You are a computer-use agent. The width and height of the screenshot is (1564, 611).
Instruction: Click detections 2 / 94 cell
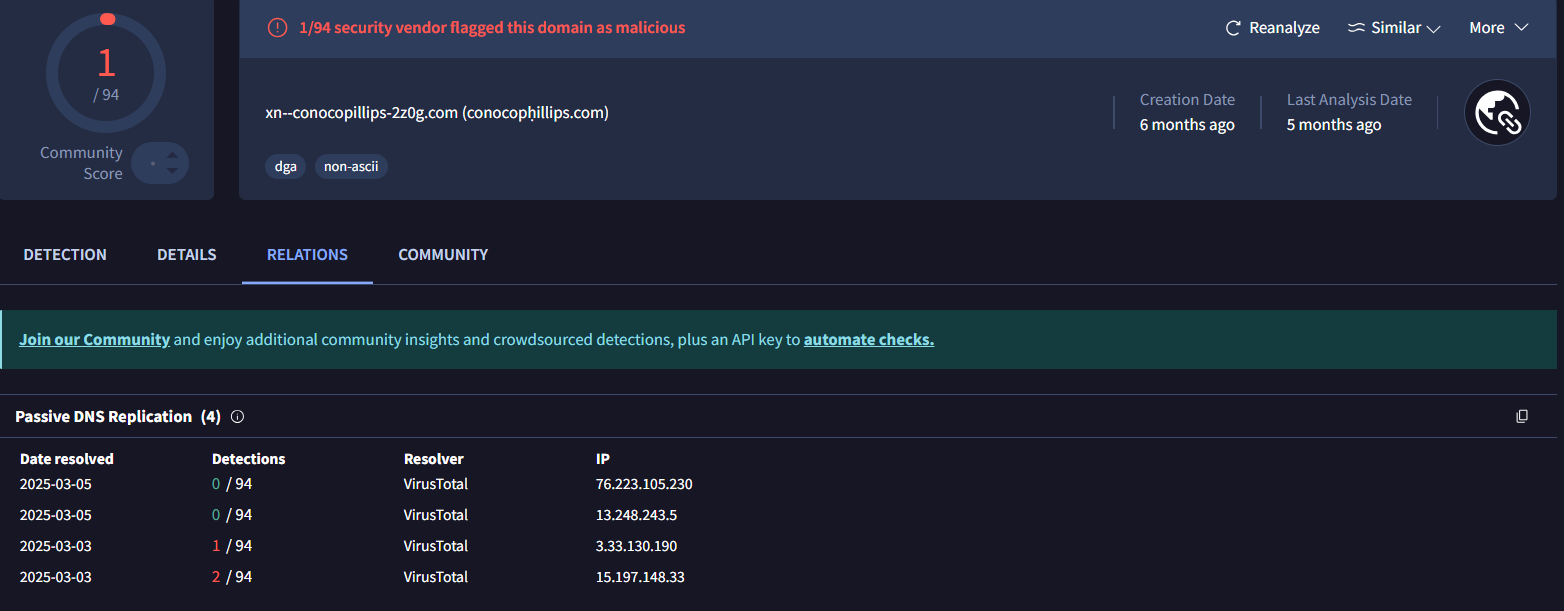pos(232,577)
